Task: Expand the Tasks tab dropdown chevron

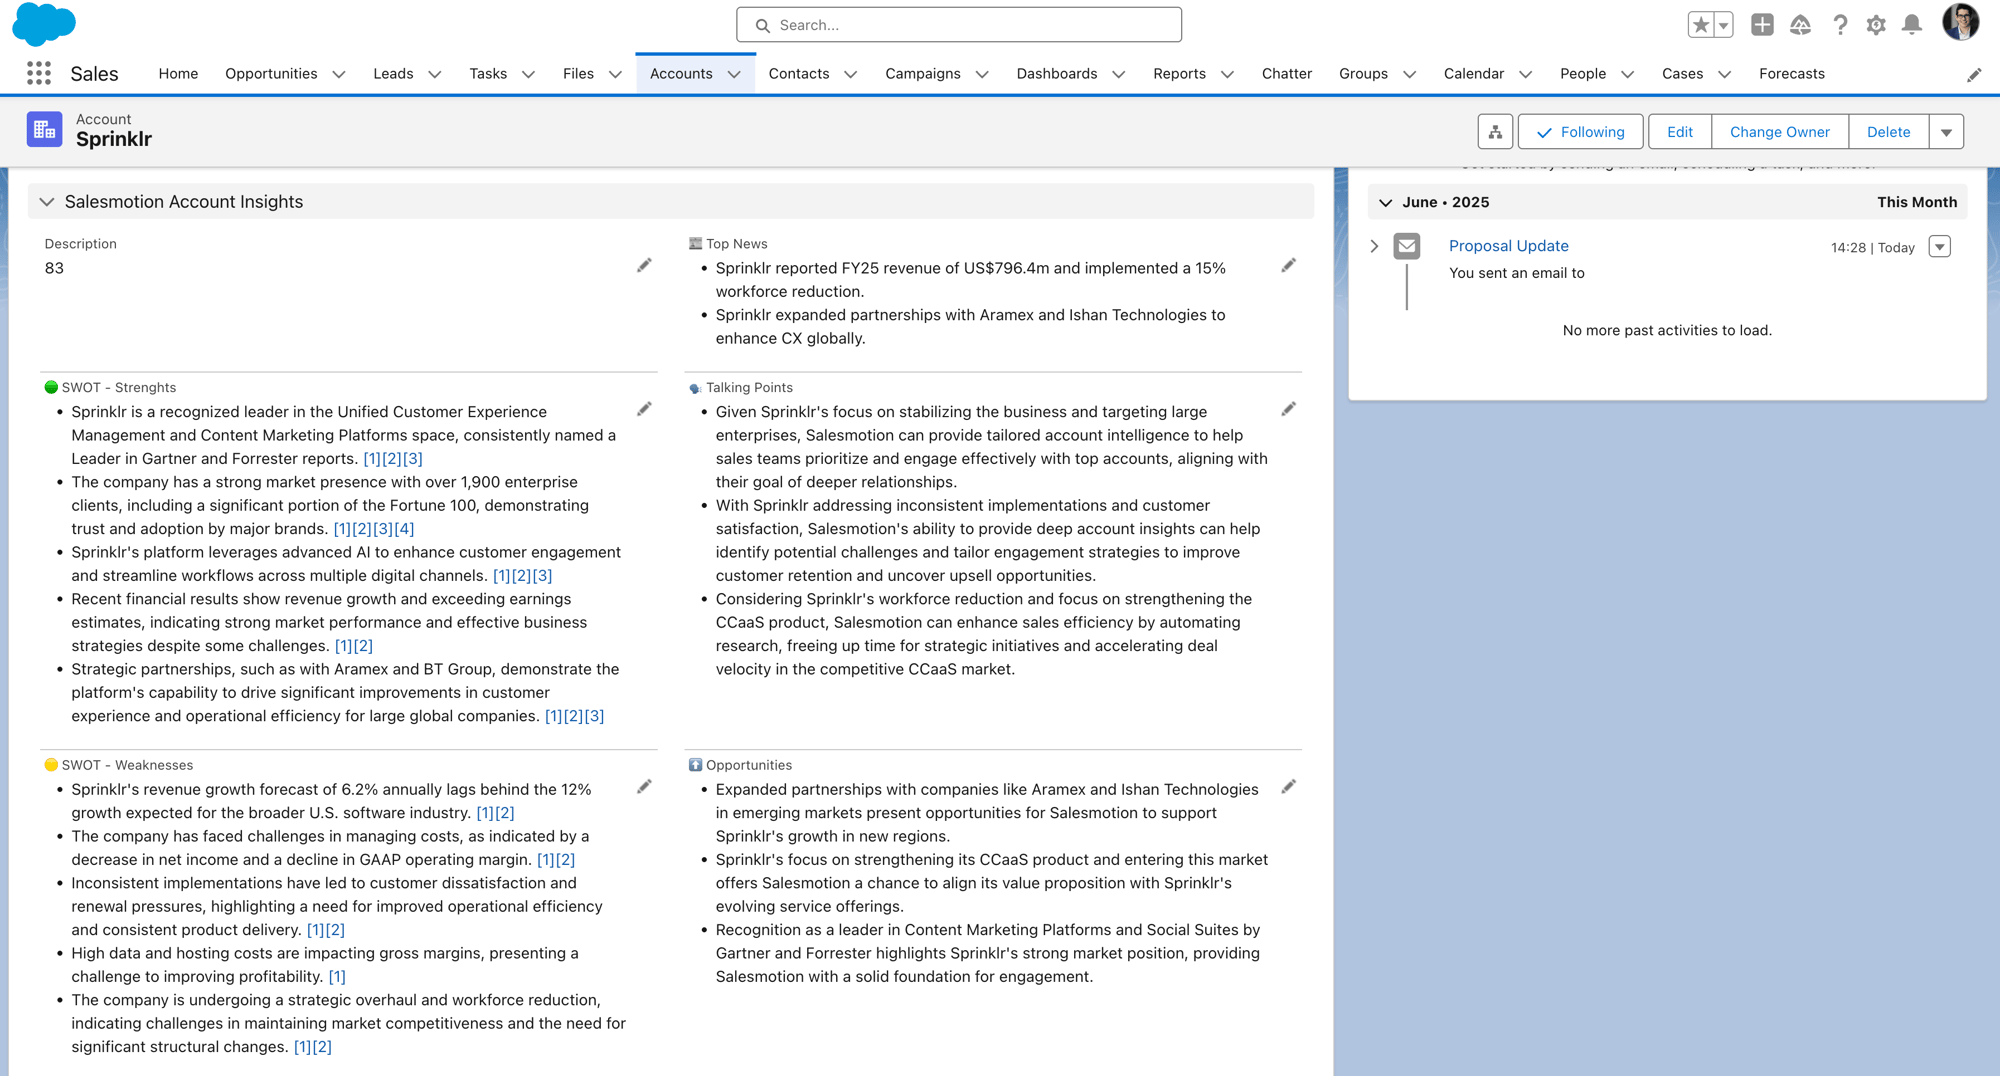Action: (529, 74)
